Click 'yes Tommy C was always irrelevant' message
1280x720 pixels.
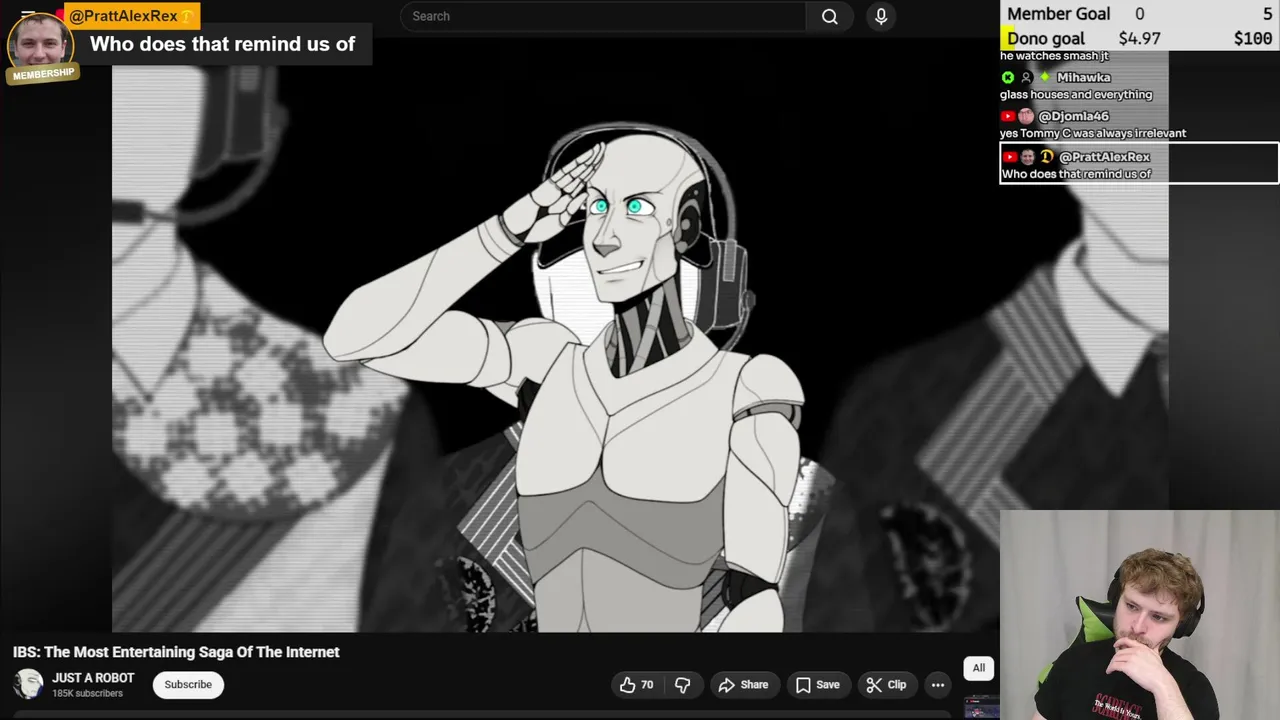click(1093, 133)
